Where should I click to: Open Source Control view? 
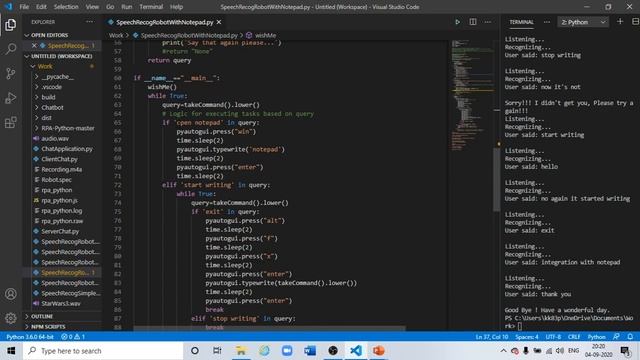click(11, 73)
